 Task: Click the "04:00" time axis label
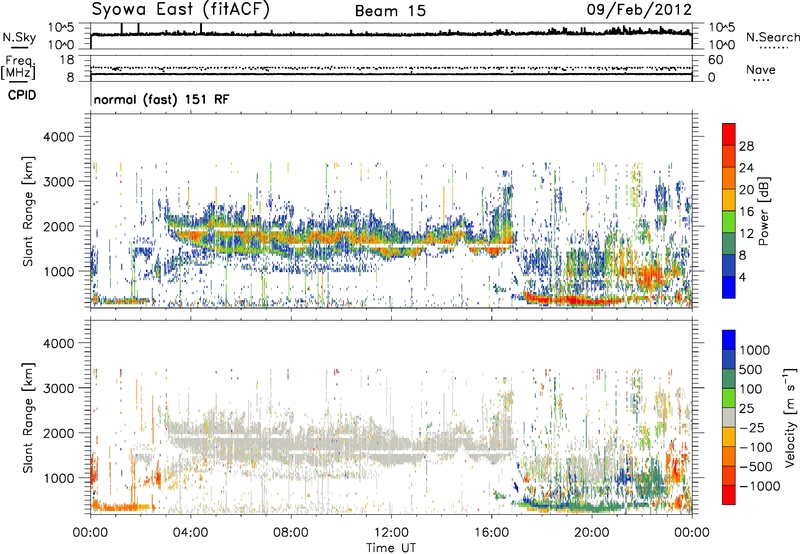point(190,533)
